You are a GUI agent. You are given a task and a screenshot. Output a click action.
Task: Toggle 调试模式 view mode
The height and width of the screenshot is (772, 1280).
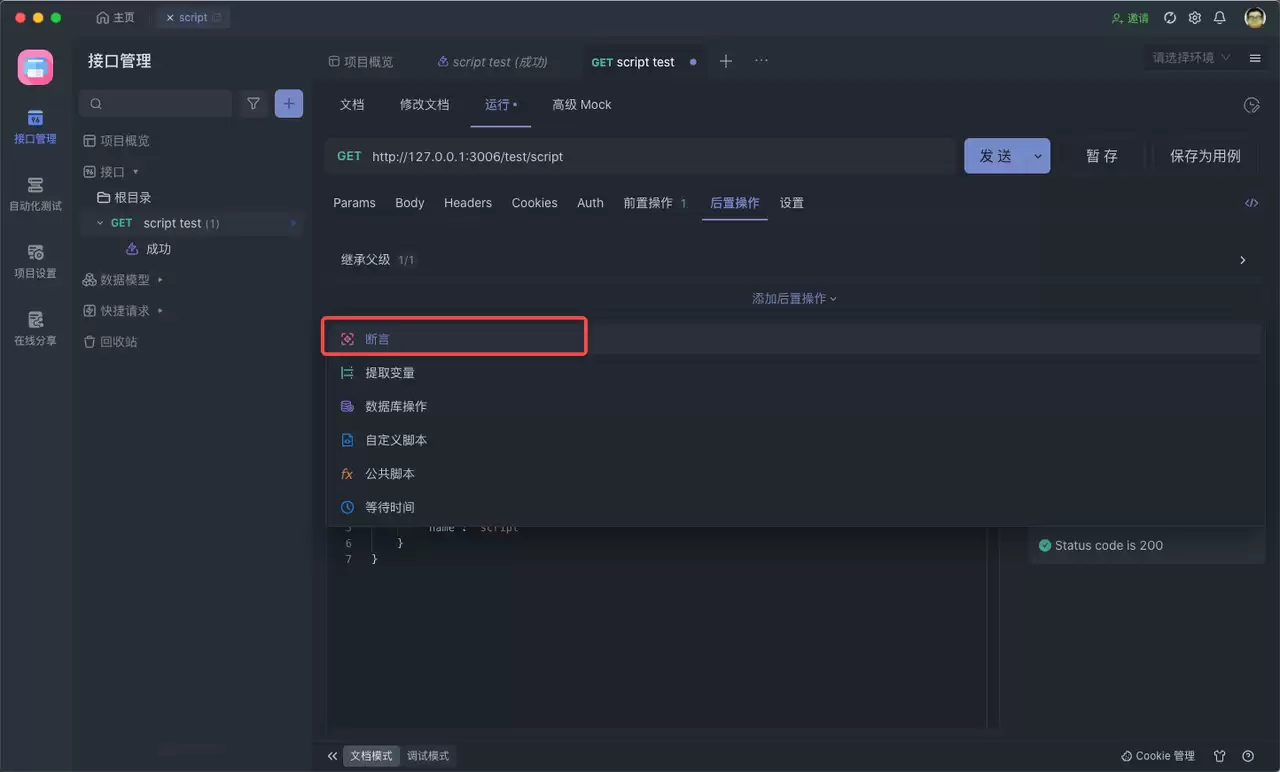pos(428,756)
